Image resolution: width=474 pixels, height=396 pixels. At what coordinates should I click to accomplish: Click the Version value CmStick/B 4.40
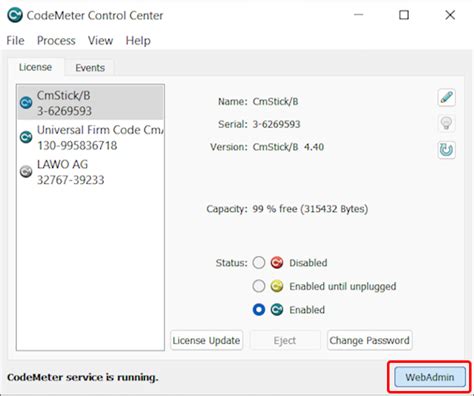pyautogui.click(x=288, y=147)
